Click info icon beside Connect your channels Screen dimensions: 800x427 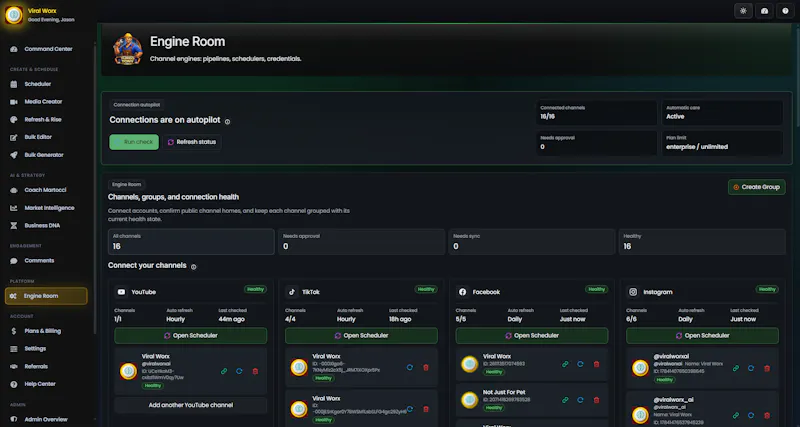[193, 267]
